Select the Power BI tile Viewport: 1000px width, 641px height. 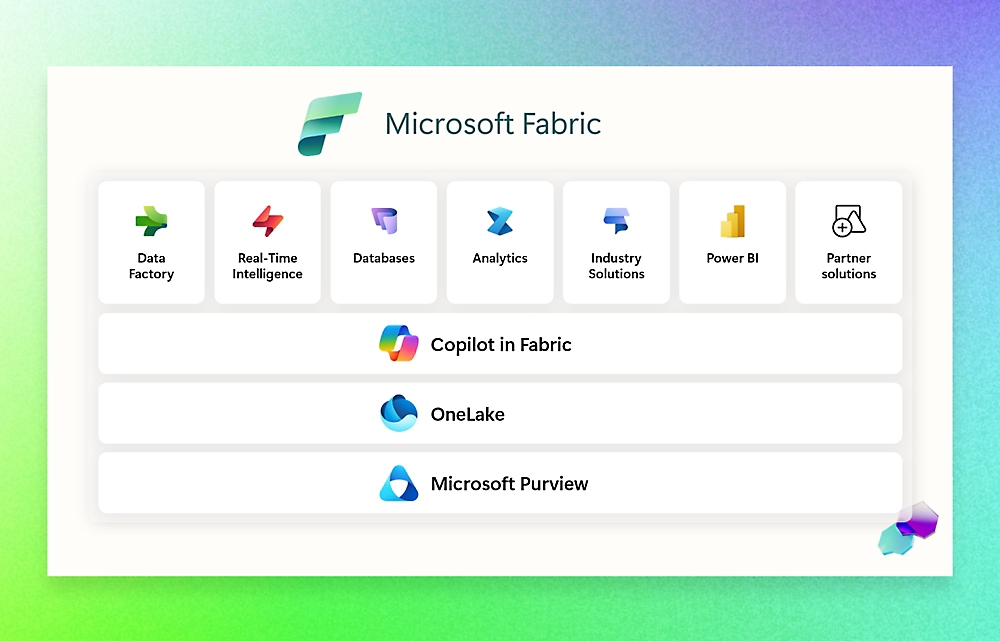pyautogui.click(x=732, y=241)
